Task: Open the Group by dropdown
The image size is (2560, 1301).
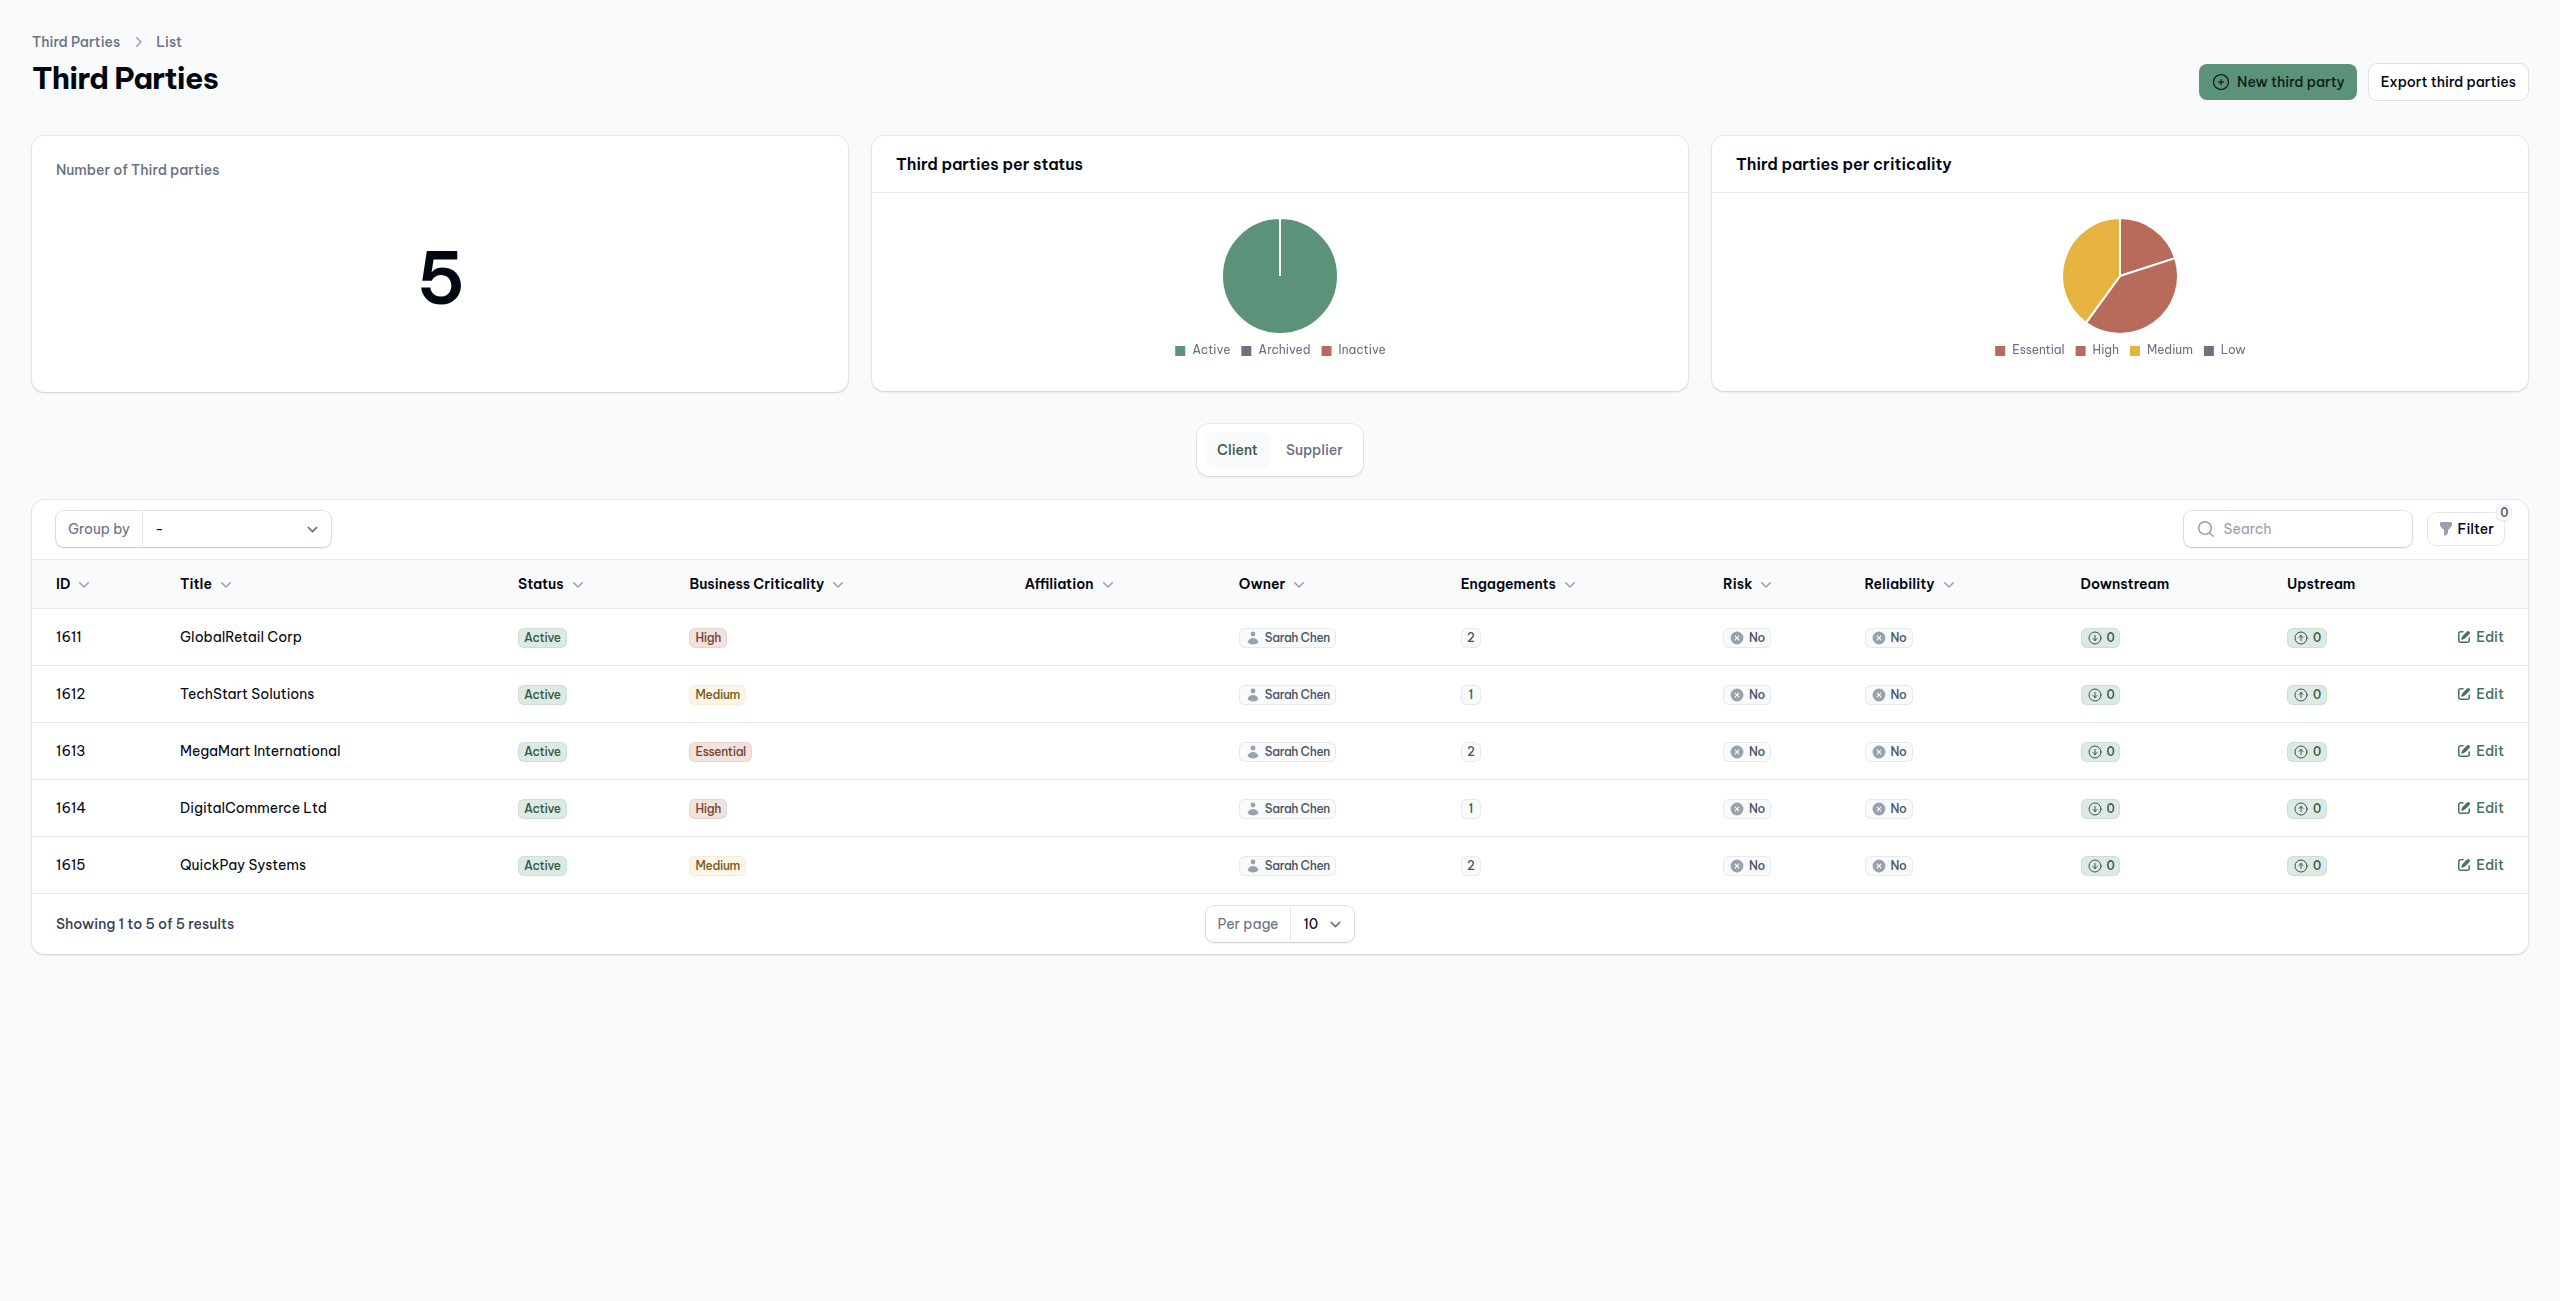Action: coord(237,529)
